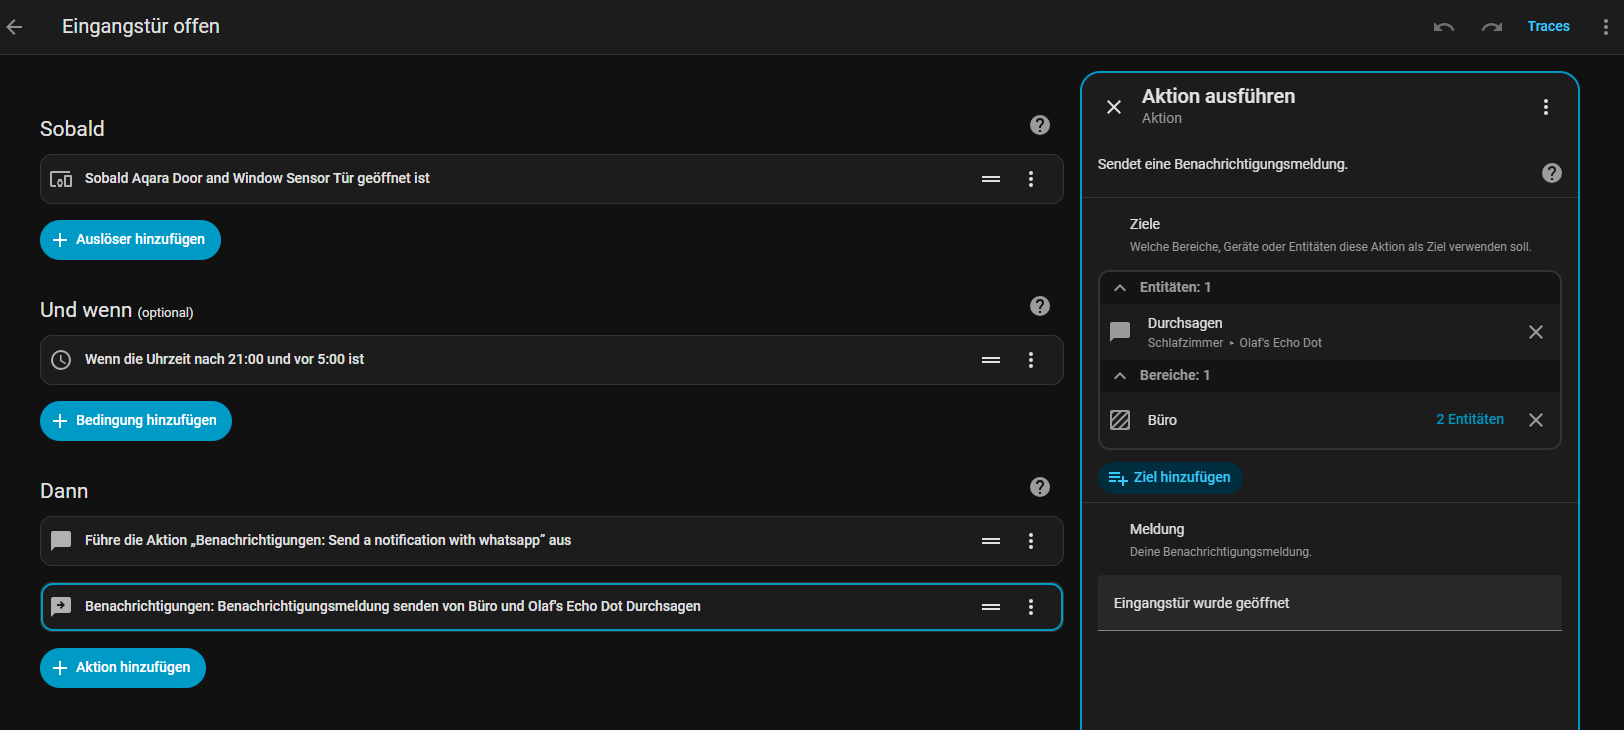The image size is (1624, 730).
Task: Remove the Büro area target
Action: click(1536, 420)
